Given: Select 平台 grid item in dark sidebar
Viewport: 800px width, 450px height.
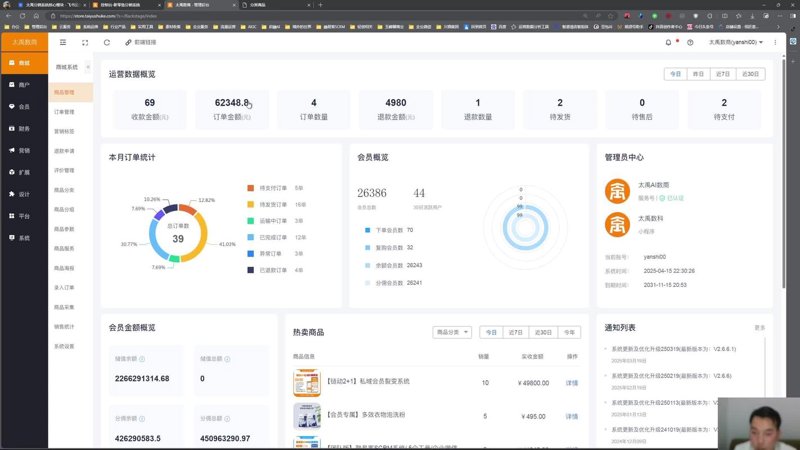Looking at the screenshot, I should (24, 216).
